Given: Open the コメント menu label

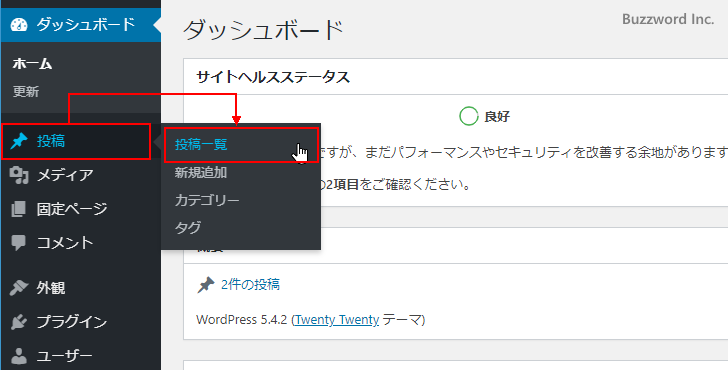Looking at the screenshot, I should click(65, 243).
